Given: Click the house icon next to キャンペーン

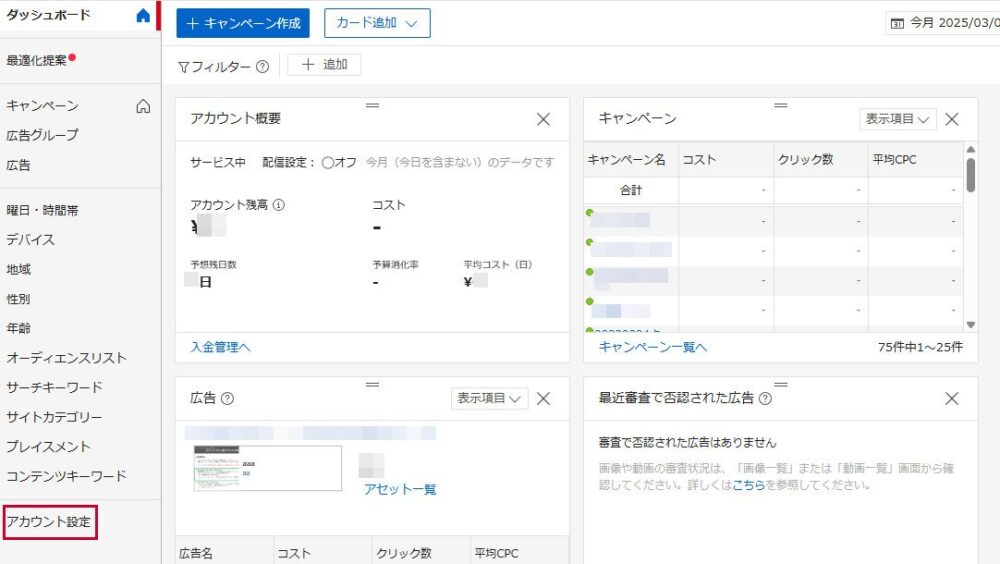Looking at the screenshot, I should (x=143, y=106).
